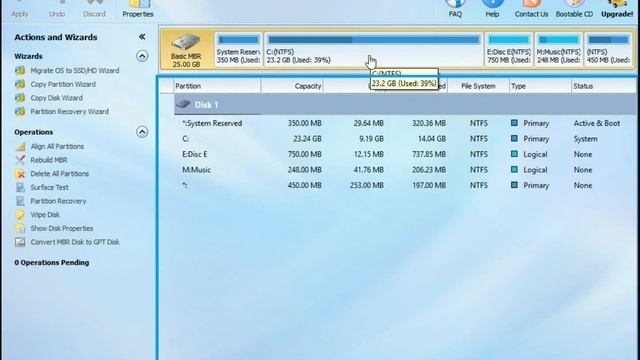Click the Partition Recovery operation icon
Viewport: 640px width, 360px height.
[20, 201]
